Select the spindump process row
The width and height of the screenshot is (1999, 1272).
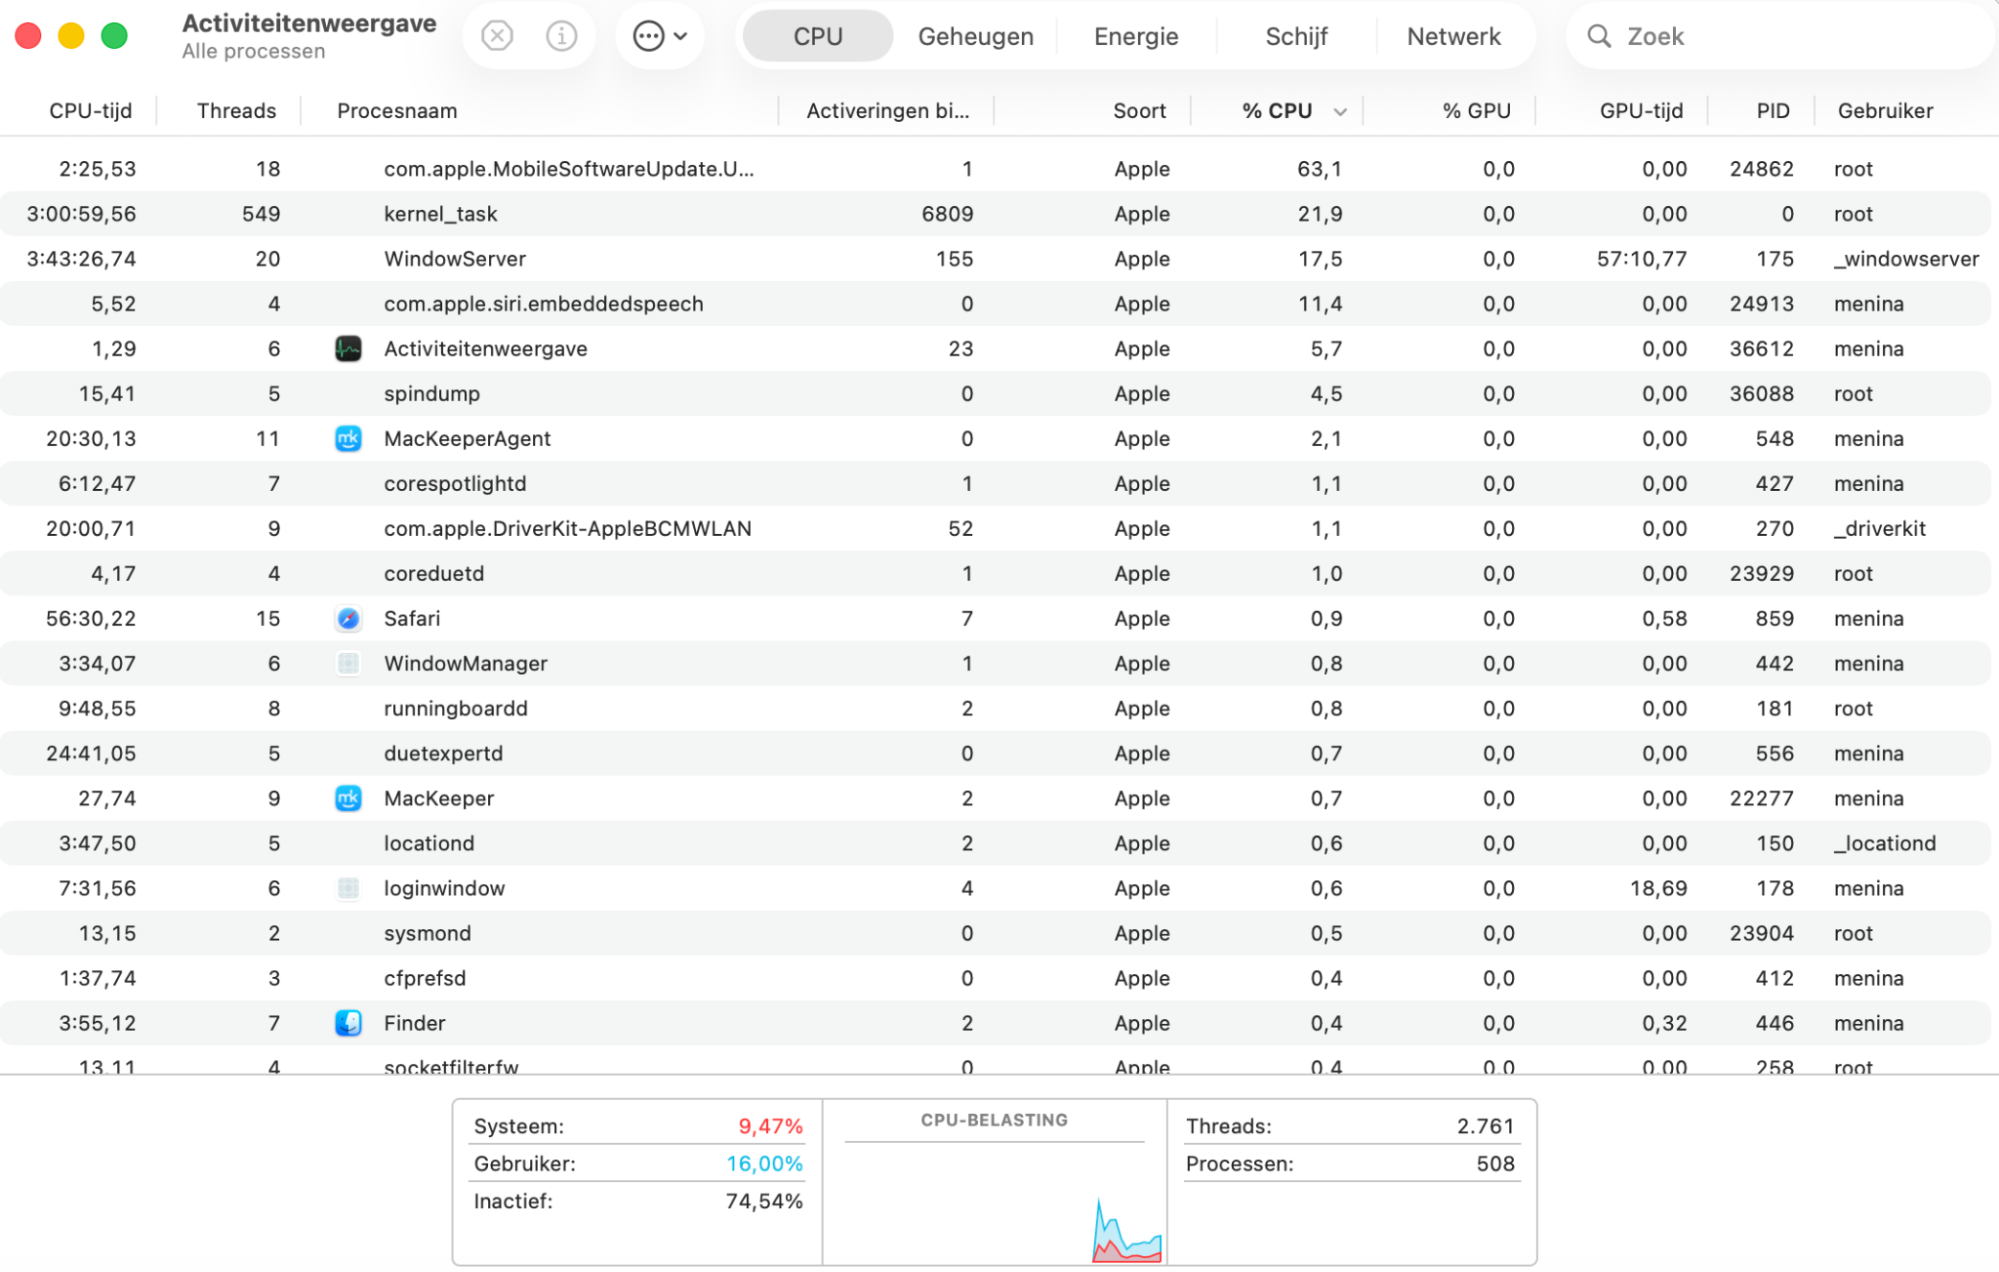995,394
